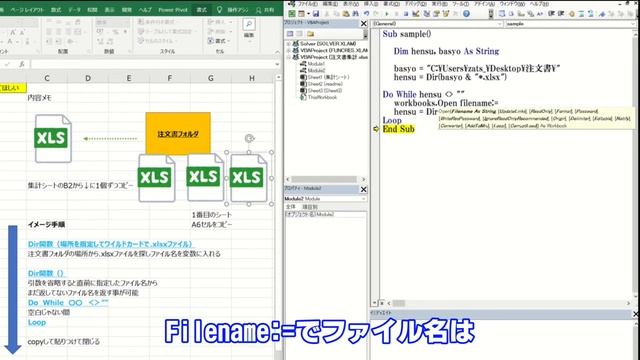Open the Module2 Module properties dropdown
640x360 pixels.
click(x=363, y=199)
